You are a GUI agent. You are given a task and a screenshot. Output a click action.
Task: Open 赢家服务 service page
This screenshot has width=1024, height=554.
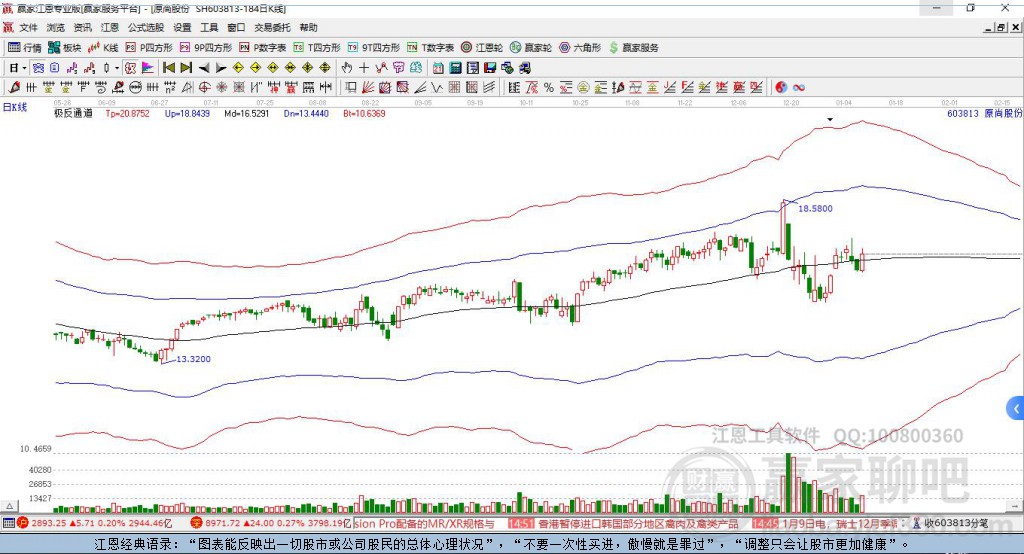(634, 48)
